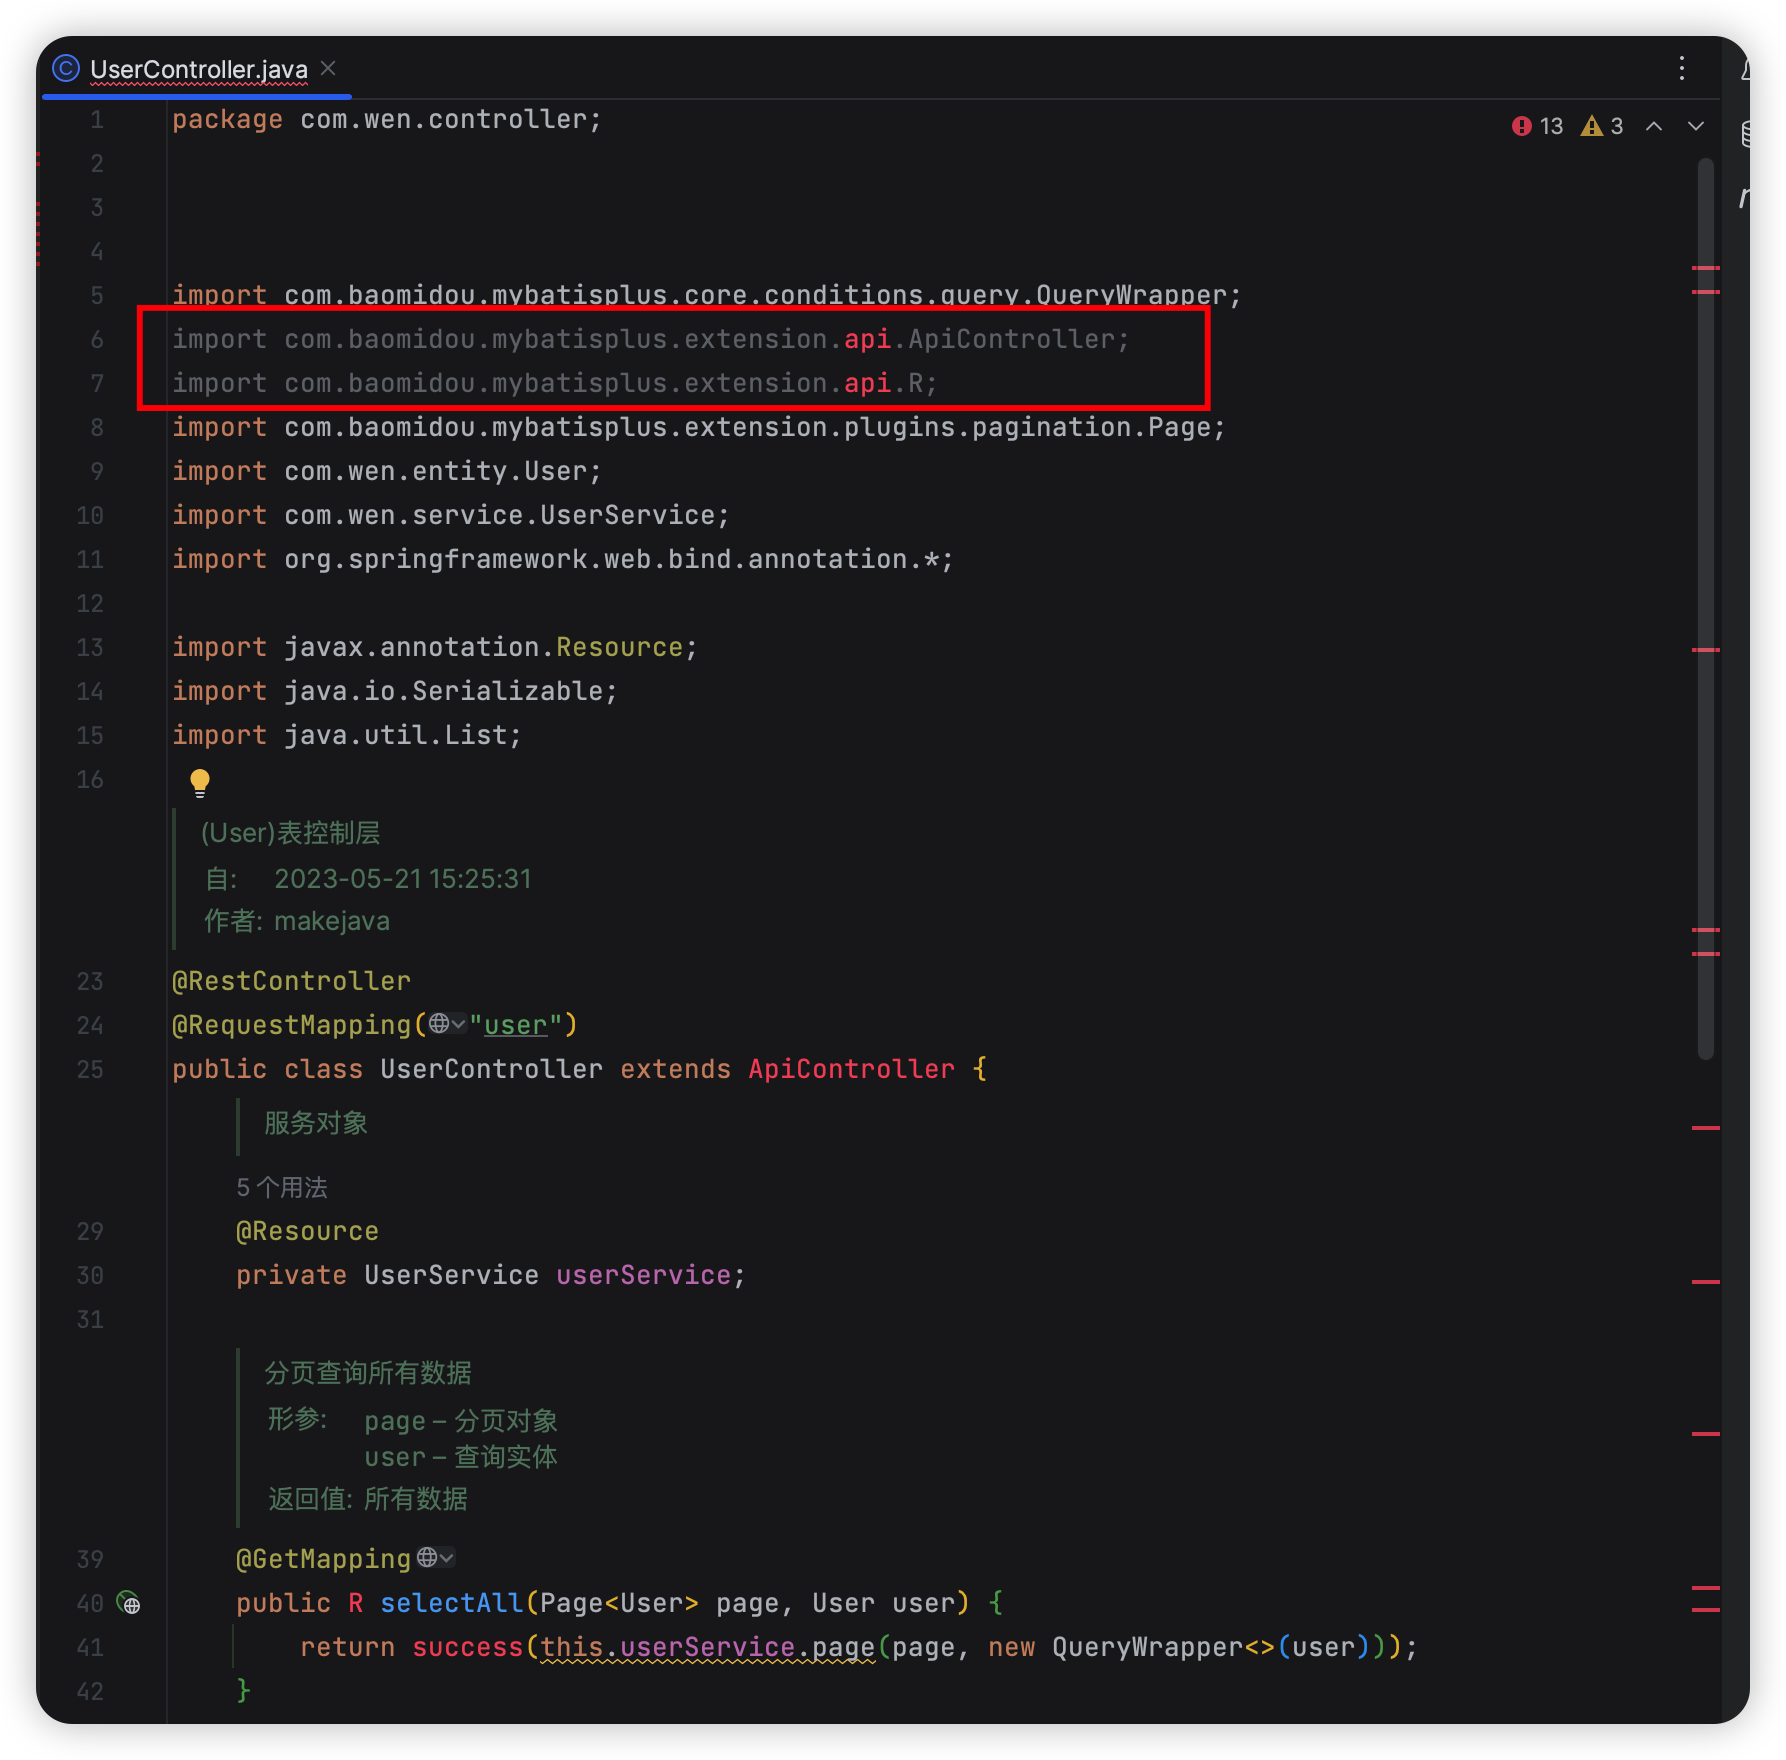Click the globe icon after @GetMapping

click(x=428, y=1558)
